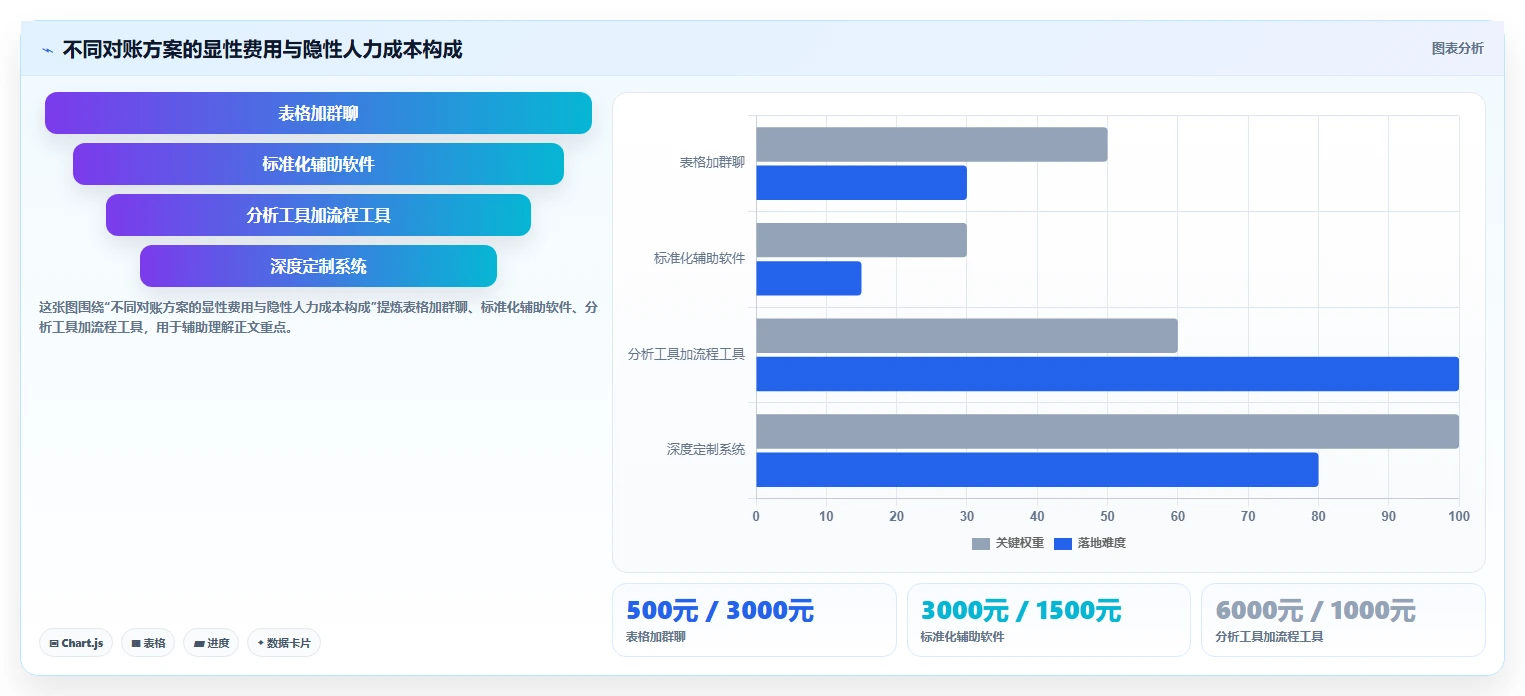This screenshot has width=1525, height=696.
Task: Click the 数据卡片 tag chip
Action: [x=284, y=643]
